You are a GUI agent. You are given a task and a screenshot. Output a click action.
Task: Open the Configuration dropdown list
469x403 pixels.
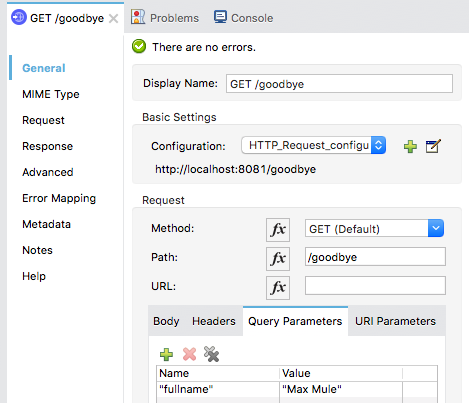(x=378, y=145)
